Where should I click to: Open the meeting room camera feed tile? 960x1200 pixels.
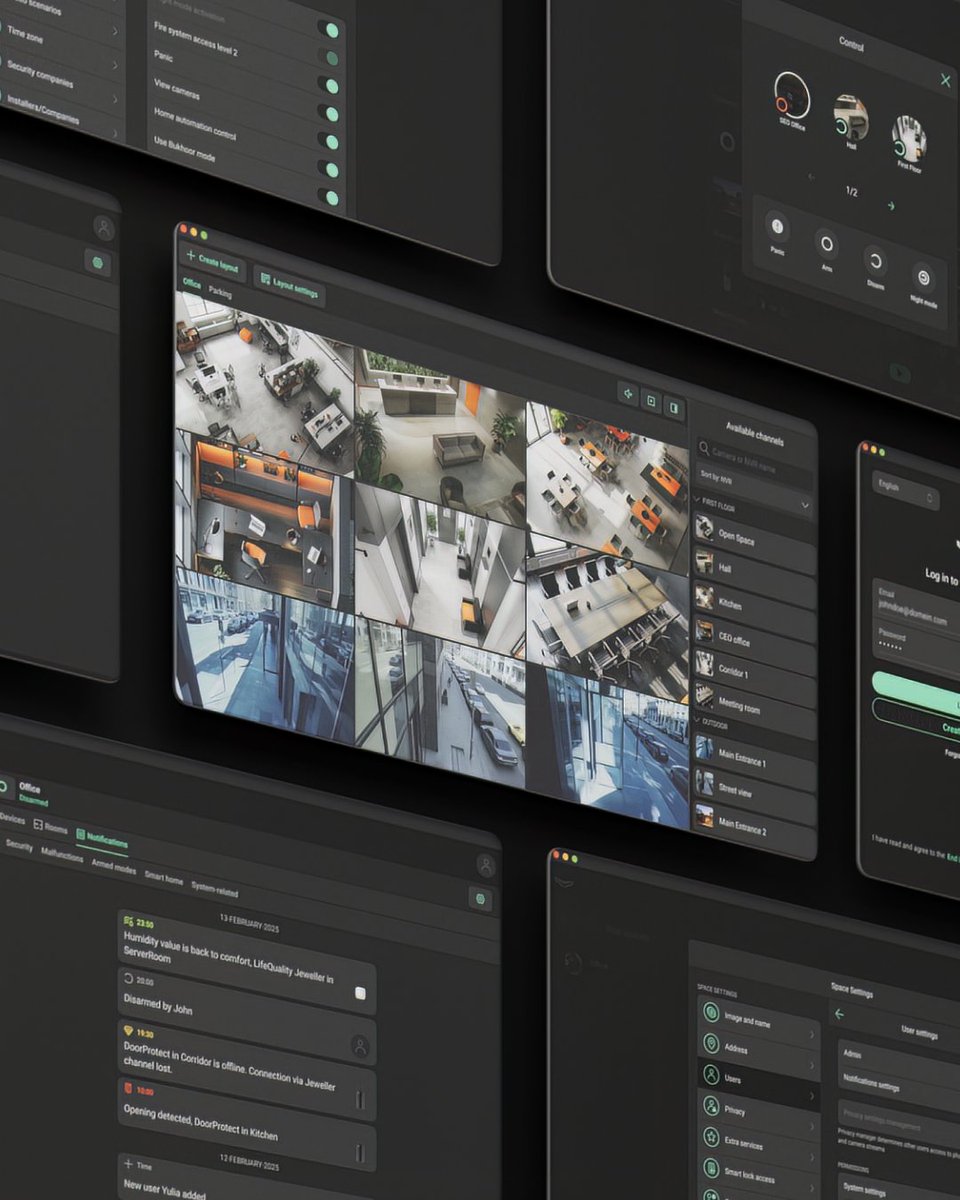[608, 620]
